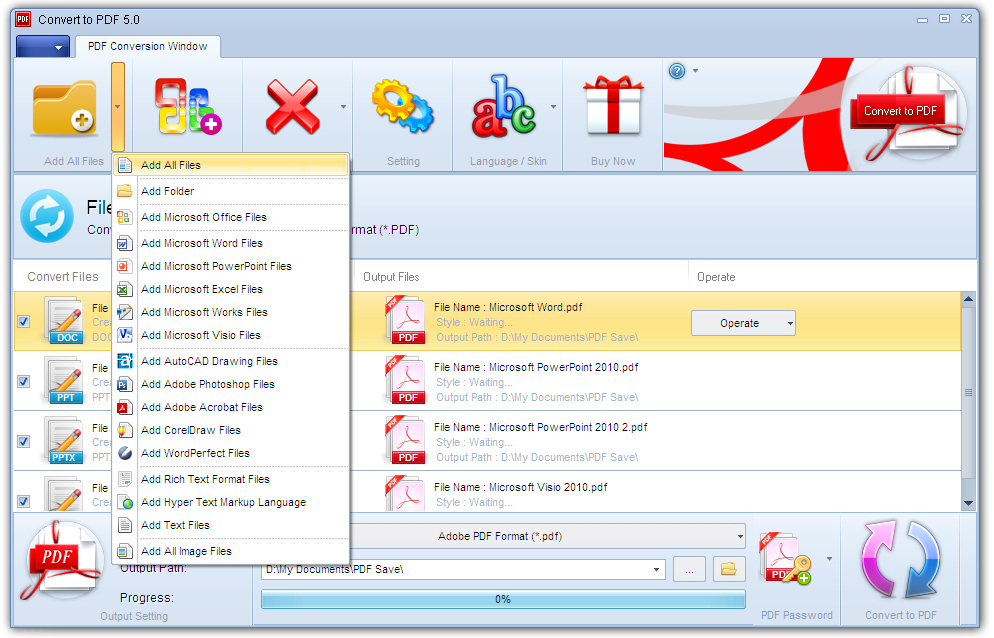Click the PDF Password key icon
This screenshot has height=638, width=994.
[785, 559]
